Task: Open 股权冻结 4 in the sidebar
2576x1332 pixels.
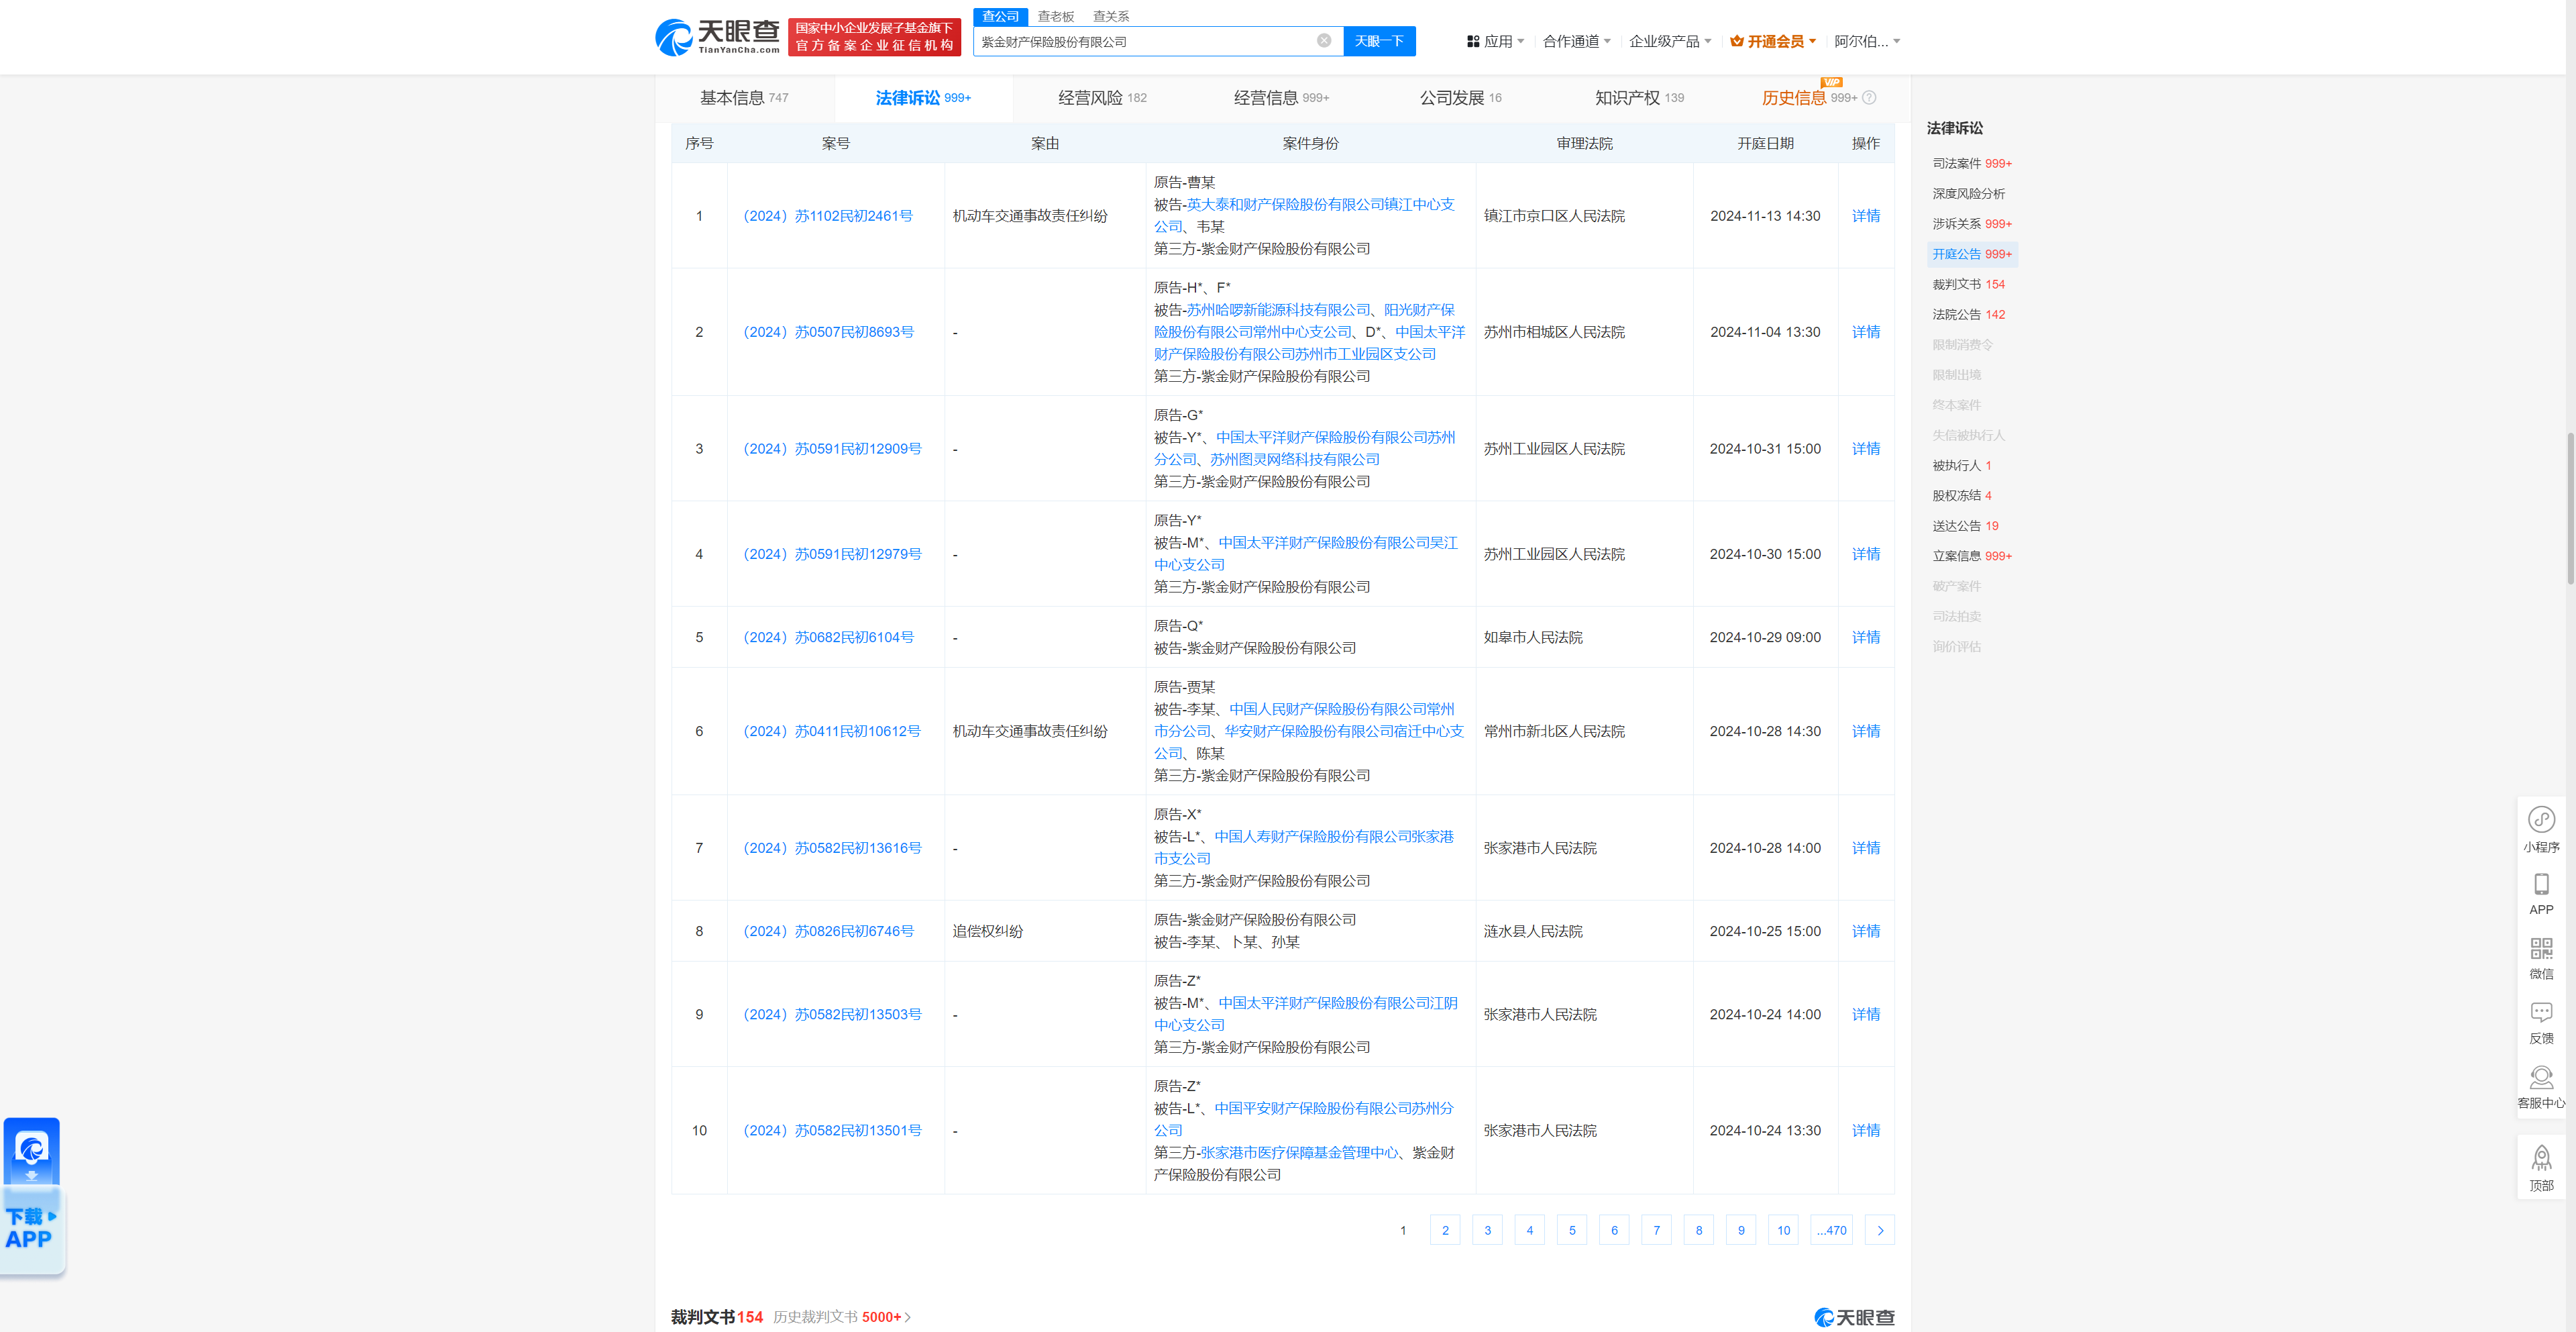Action: pyautogui.click(x=1961, y=495)
